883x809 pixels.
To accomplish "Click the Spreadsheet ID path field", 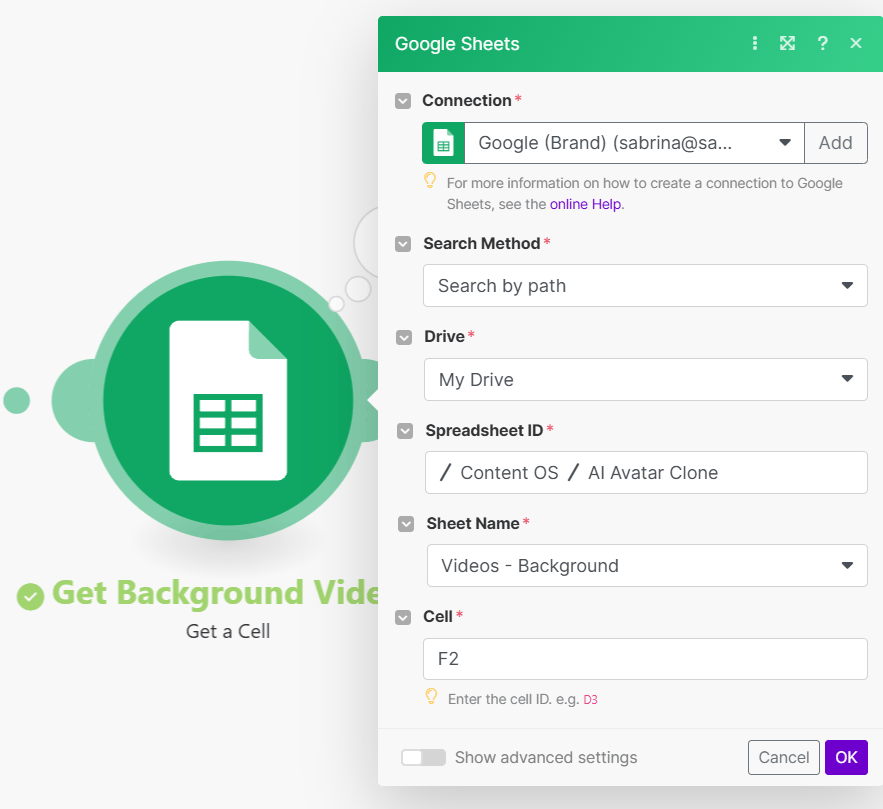I will 646,472.
